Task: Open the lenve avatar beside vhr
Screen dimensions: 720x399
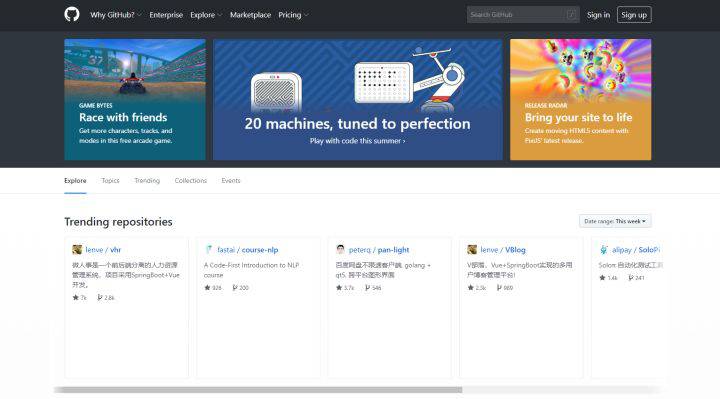Action: [x=77, y=249]
